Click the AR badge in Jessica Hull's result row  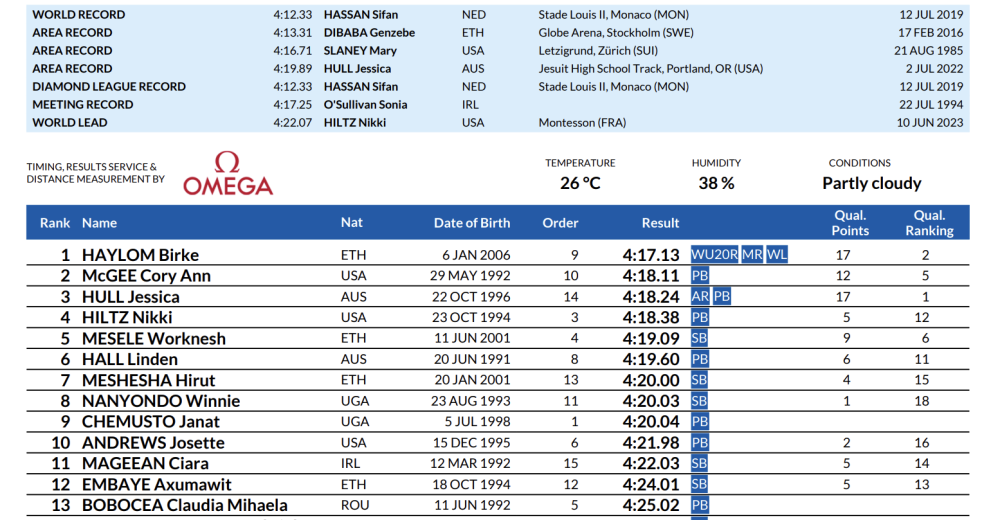tap(700, 297)
